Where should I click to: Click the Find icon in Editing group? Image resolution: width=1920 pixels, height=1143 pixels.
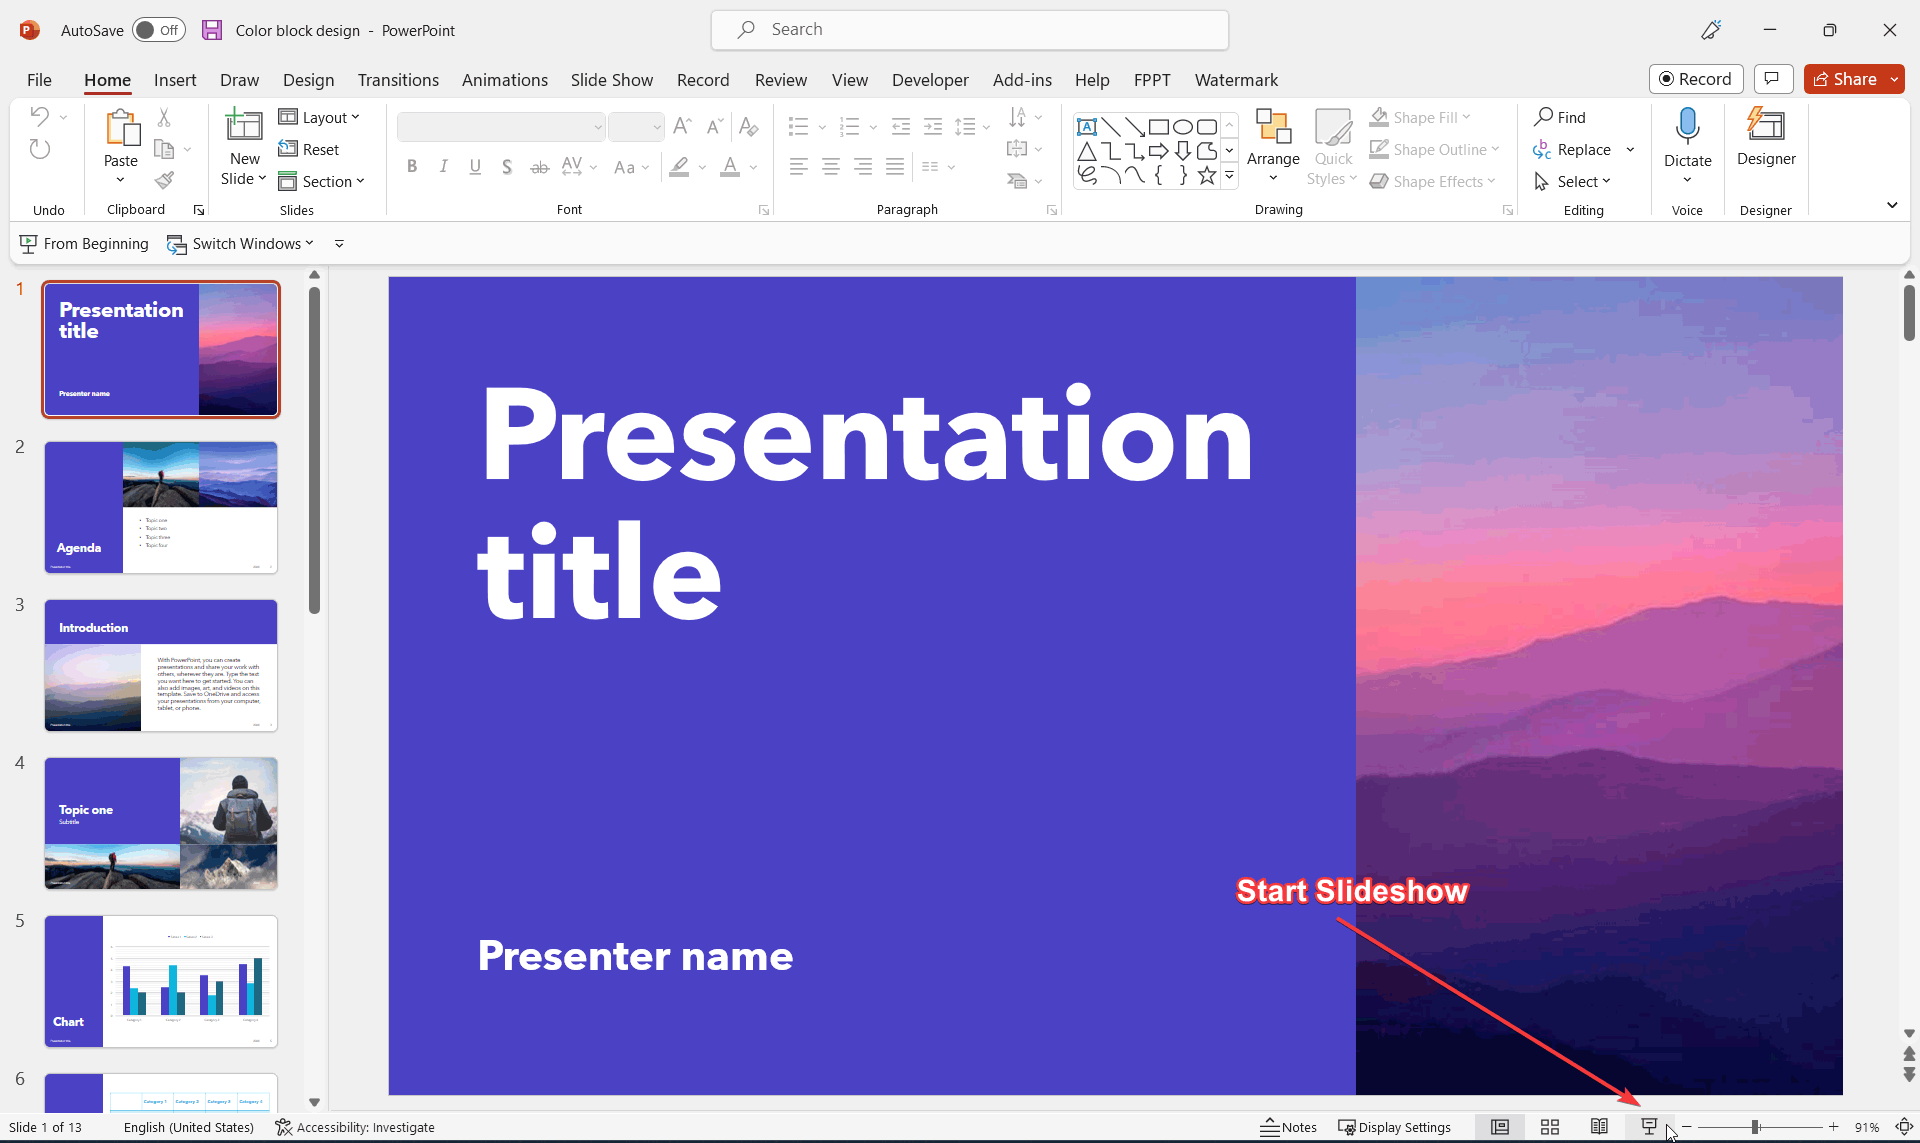point(1561,117)
